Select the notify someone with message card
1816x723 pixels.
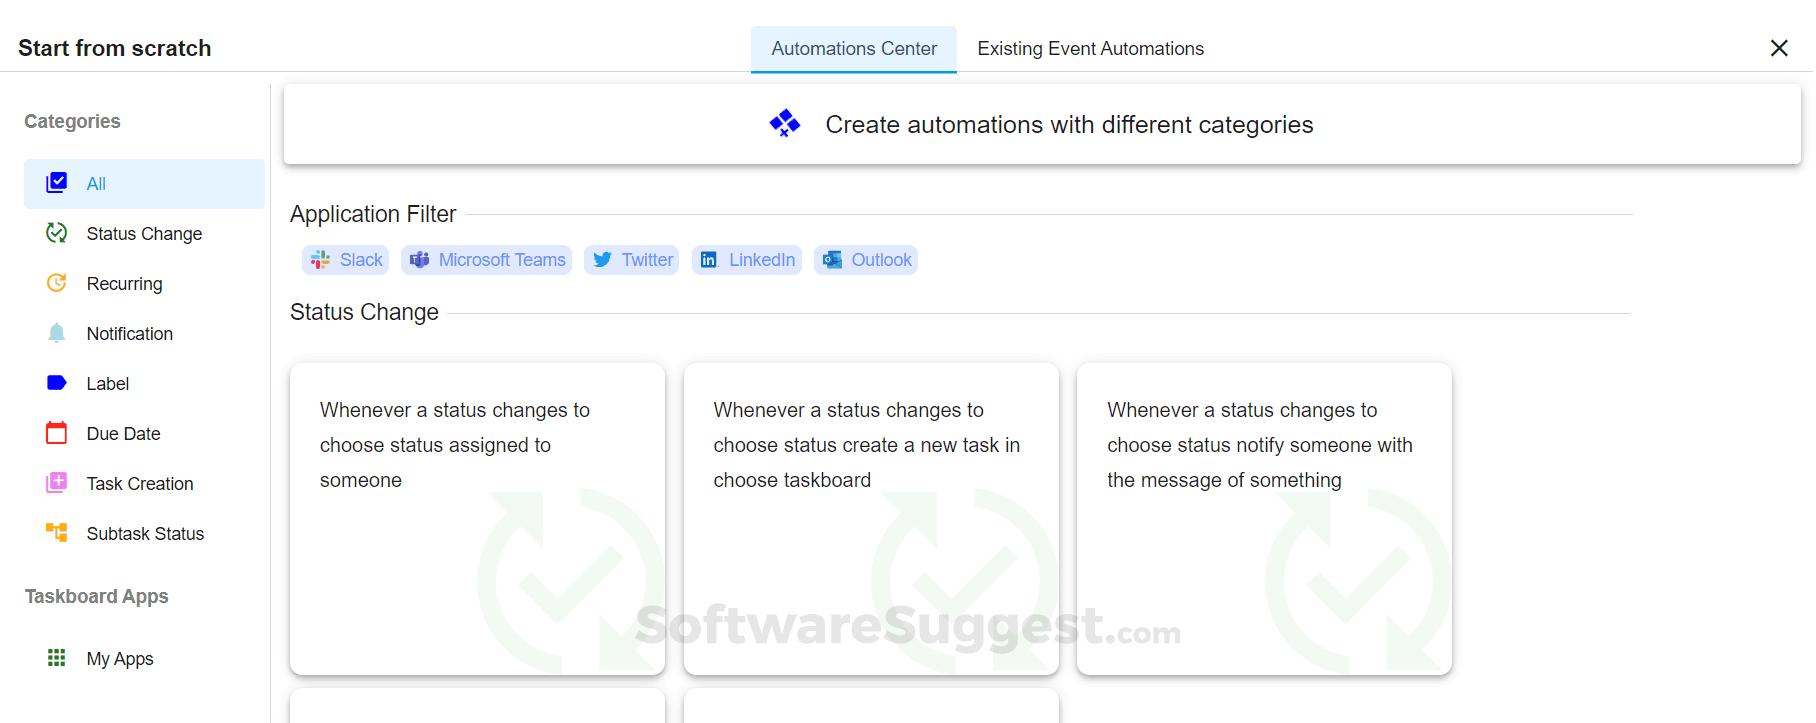pos(1264,518)
